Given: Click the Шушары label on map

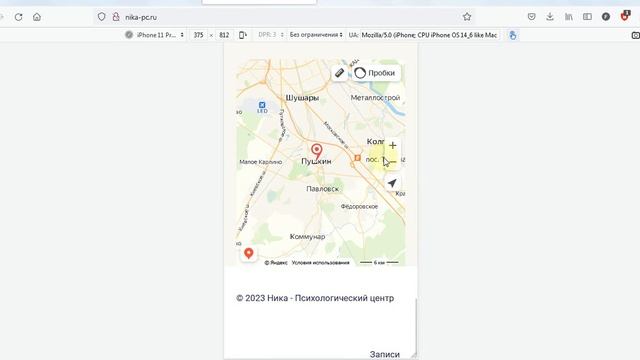Looking at the screenshot, I should coord(302,98).
